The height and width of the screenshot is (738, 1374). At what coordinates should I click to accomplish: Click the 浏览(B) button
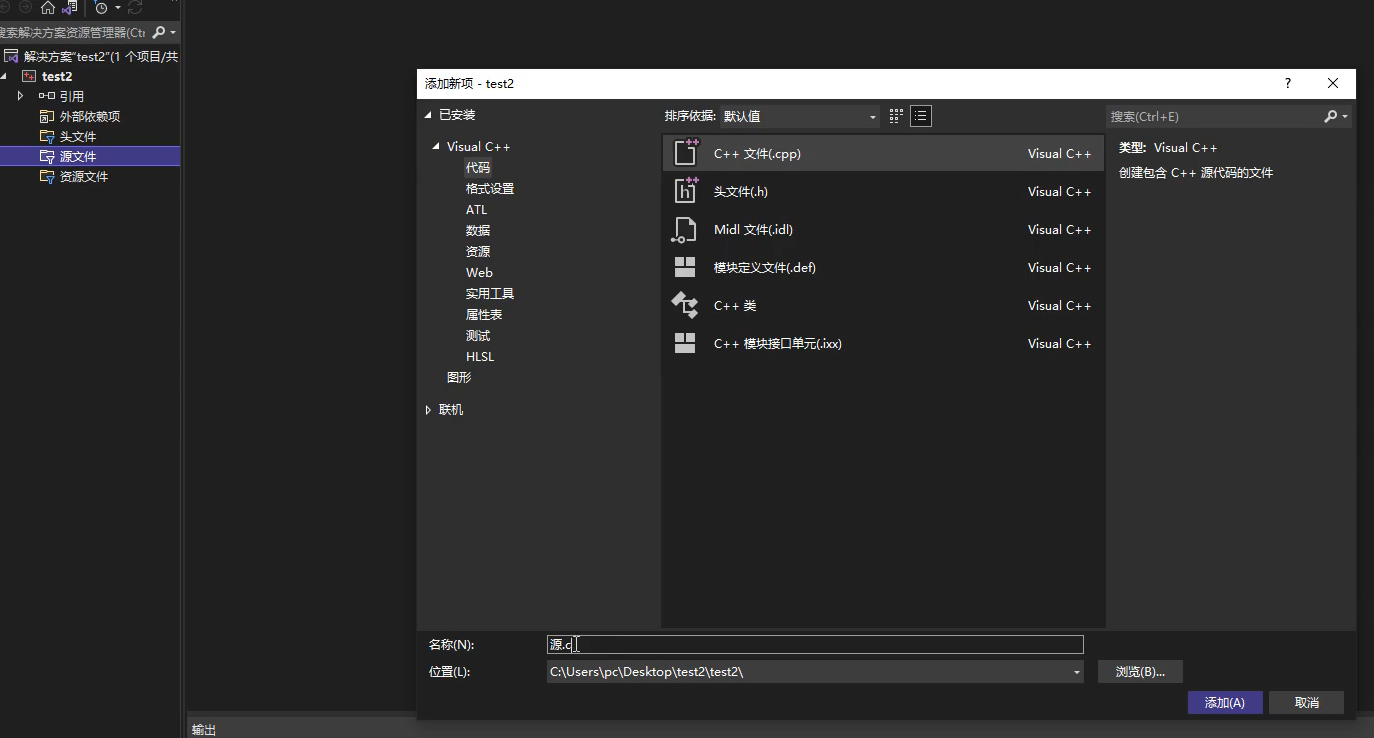[x=1139, y=671]
